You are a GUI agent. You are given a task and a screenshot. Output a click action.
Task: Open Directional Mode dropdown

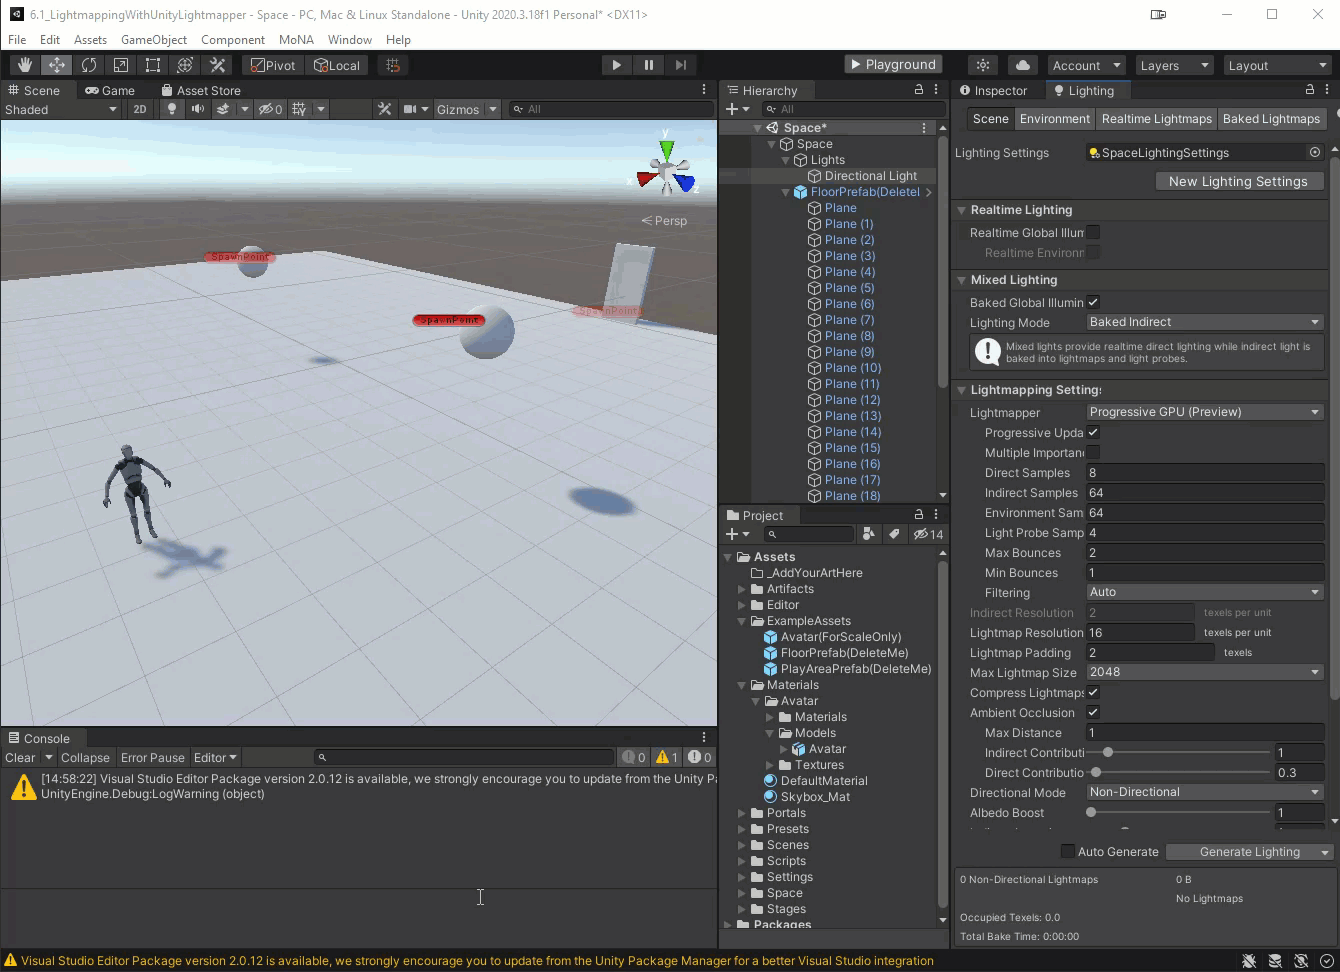(x=1205, y=792)
